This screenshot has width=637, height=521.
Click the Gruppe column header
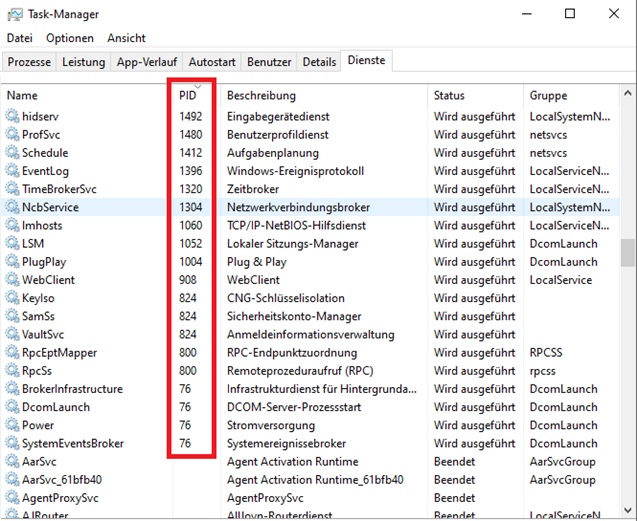(548, 96)
